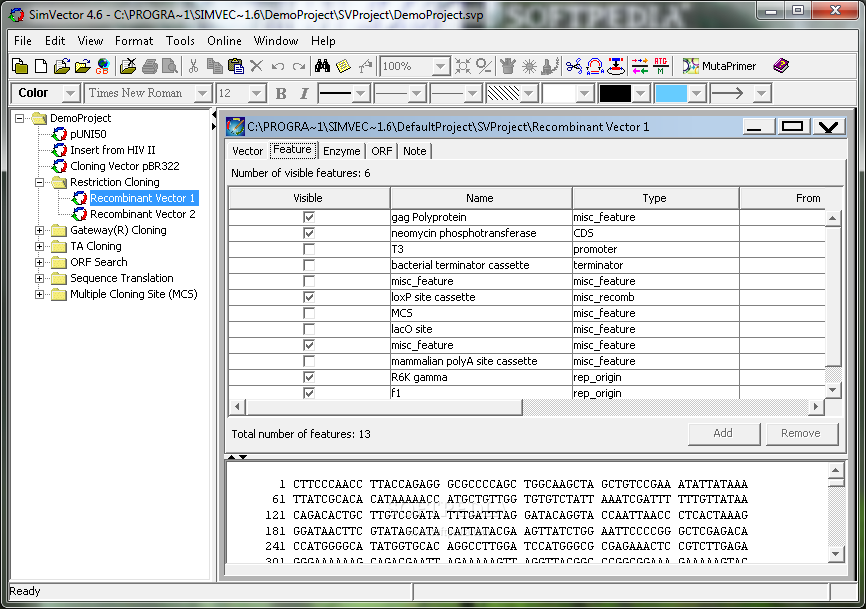Select pUNI50 in the project tree

point(88,134)
